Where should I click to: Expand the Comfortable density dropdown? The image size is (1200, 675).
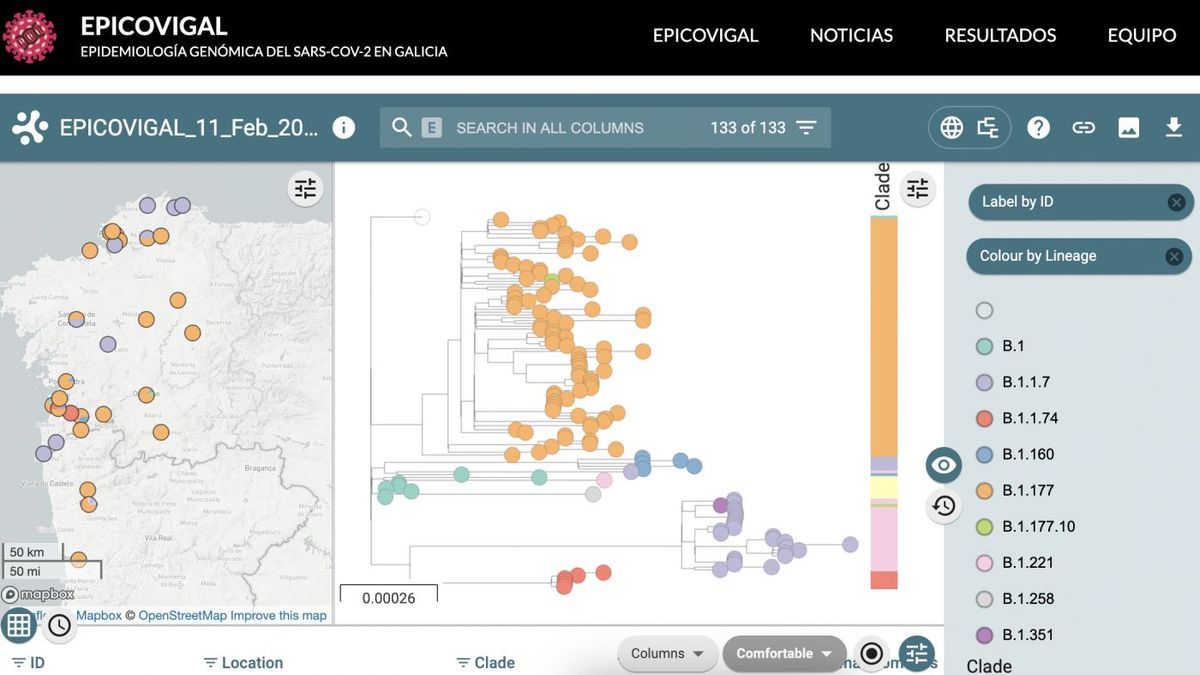(x=784, y=653)
